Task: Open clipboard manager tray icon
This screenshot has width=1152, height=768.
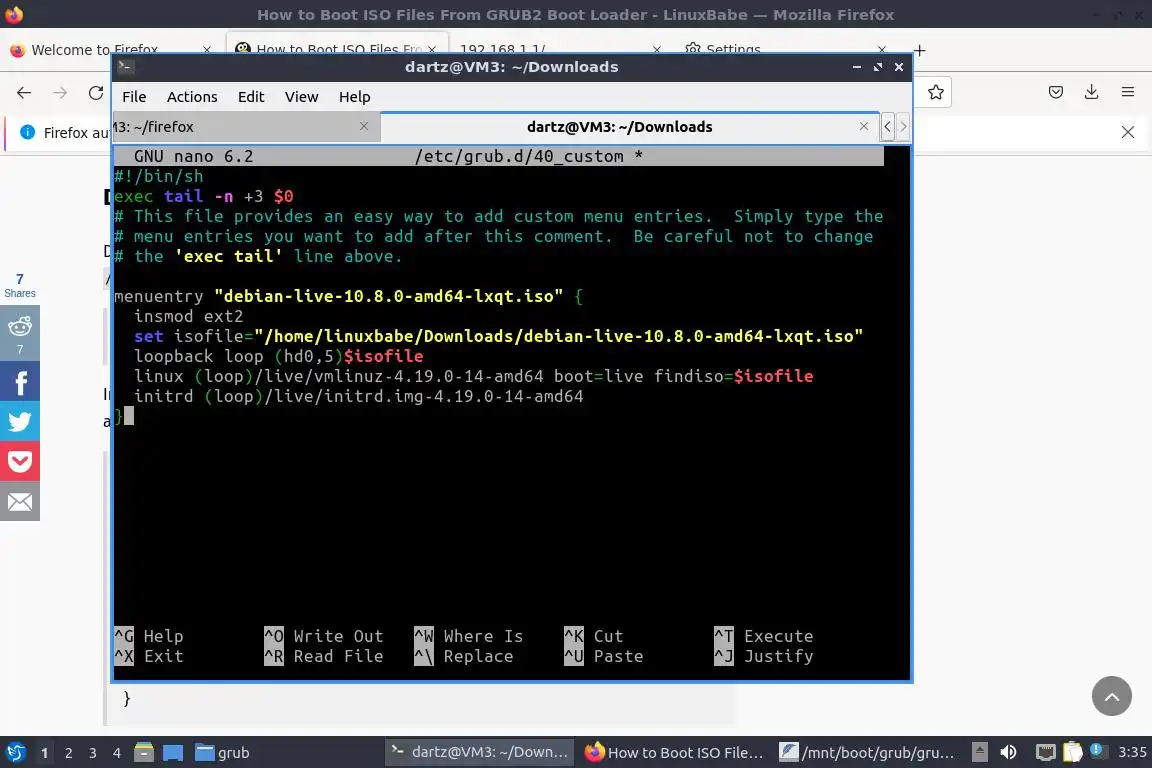Action: click(1073, 752)
